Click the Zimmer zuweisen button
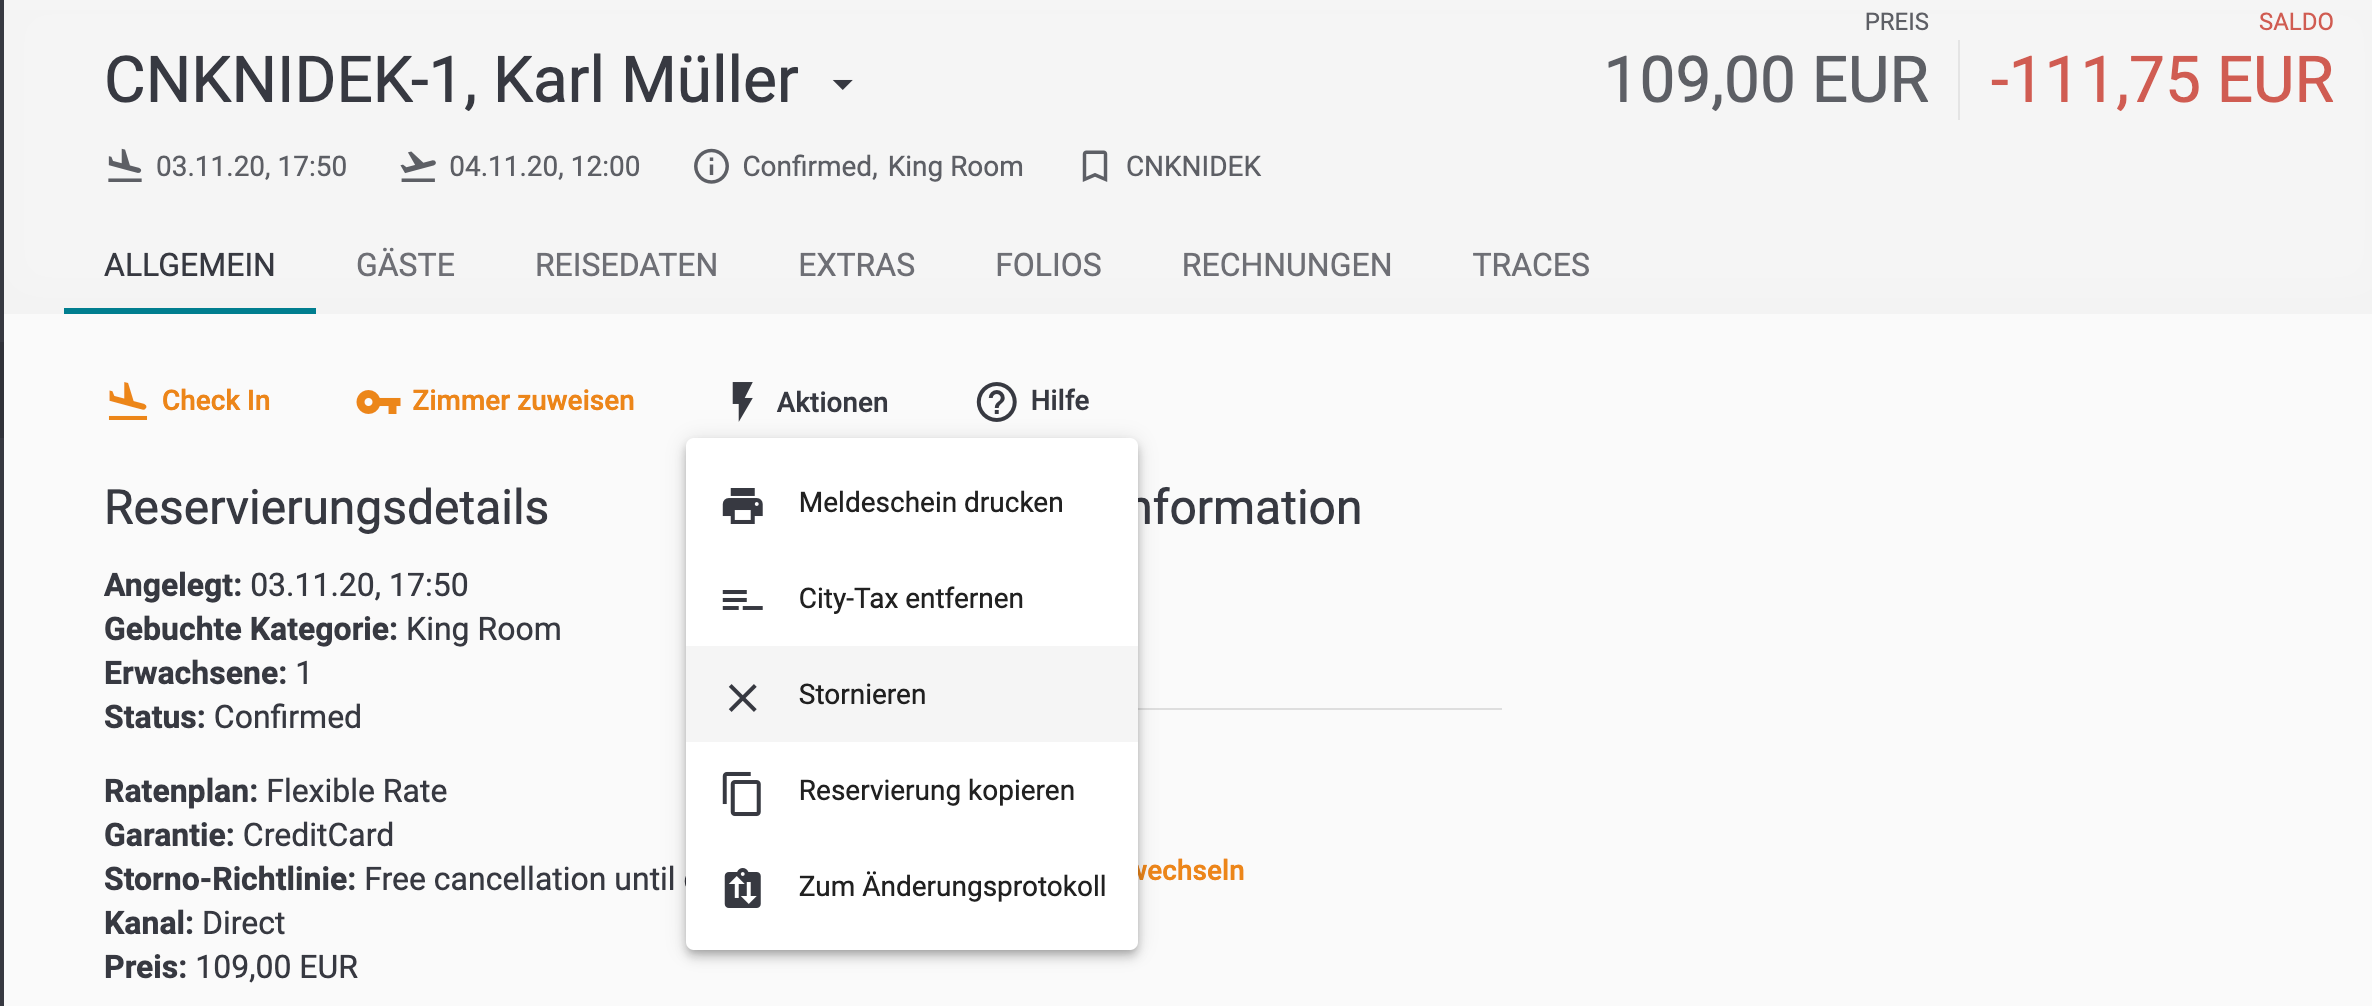The height and width of the screenshot is (1006, 2372). (x=496, y=401)
